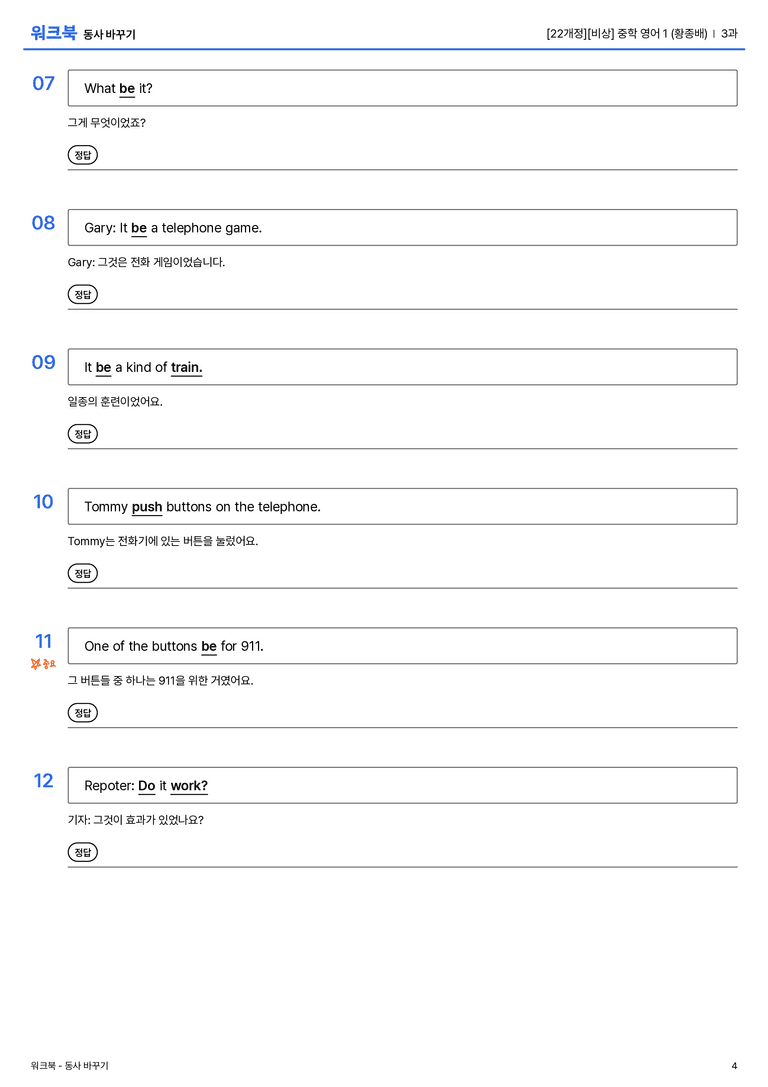Click the 정답 badge under question 09

click(82, 433)
